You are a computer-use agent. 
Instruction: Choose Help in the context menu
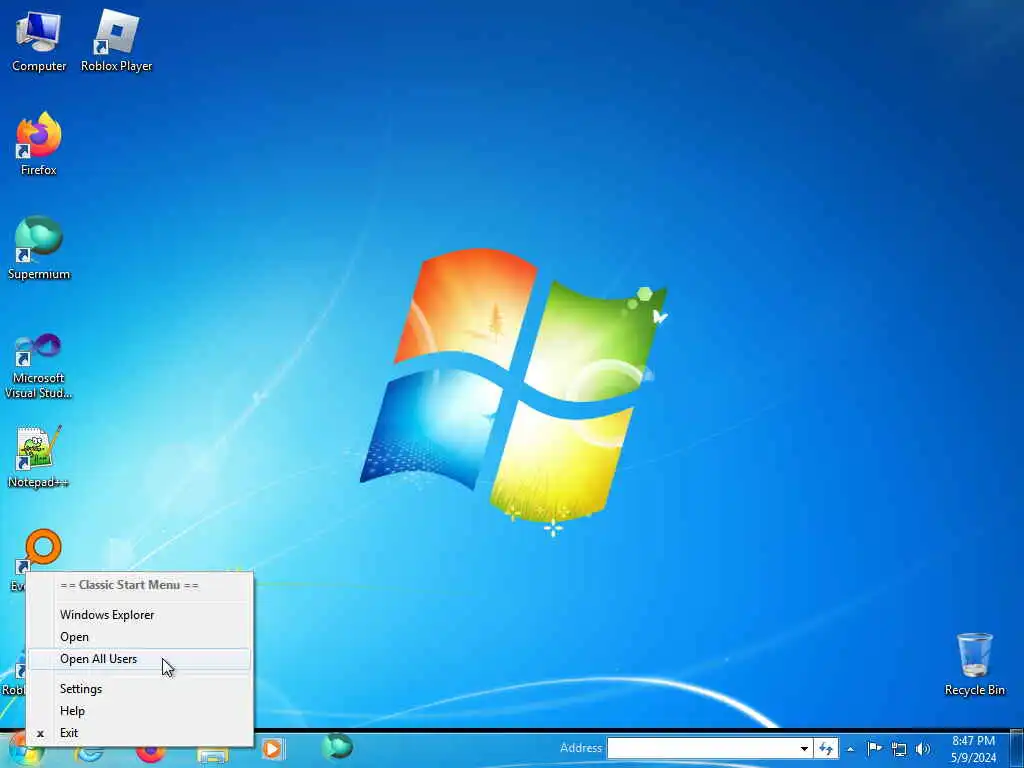(139, 711)
